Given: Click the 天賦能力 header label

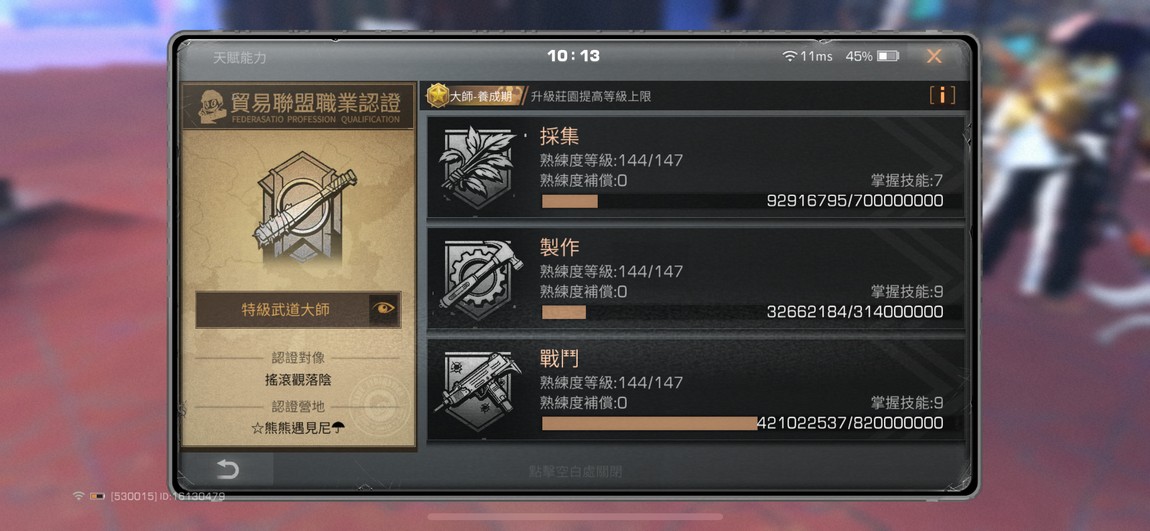Looking at the screenshot, I should pos(240,57).
